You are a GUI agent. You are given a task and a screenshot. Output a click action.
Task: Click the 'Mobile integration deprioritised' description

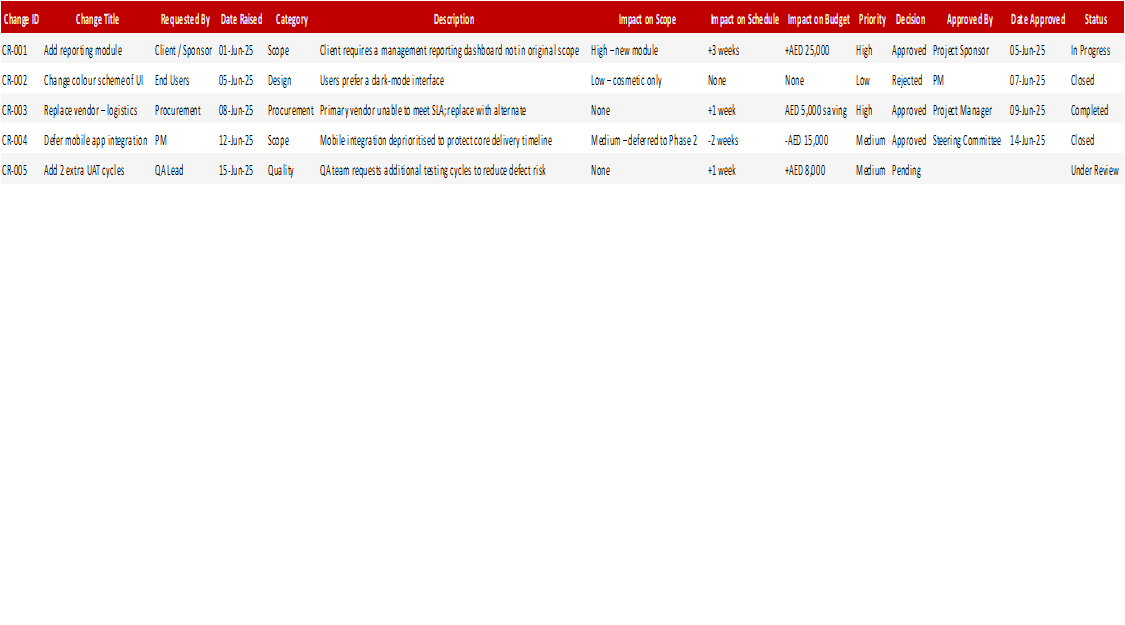tap(436, 141)
